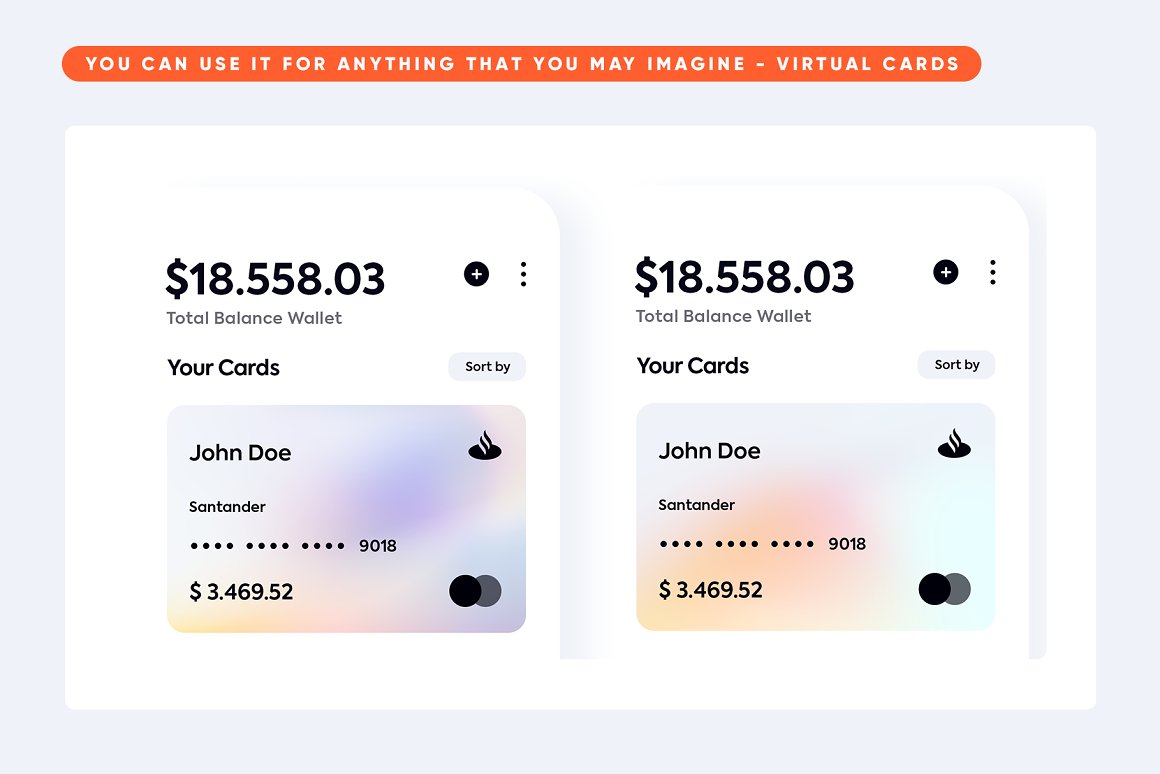
Task: Open three-dot menu on left wallet
Action: point(523,274)
